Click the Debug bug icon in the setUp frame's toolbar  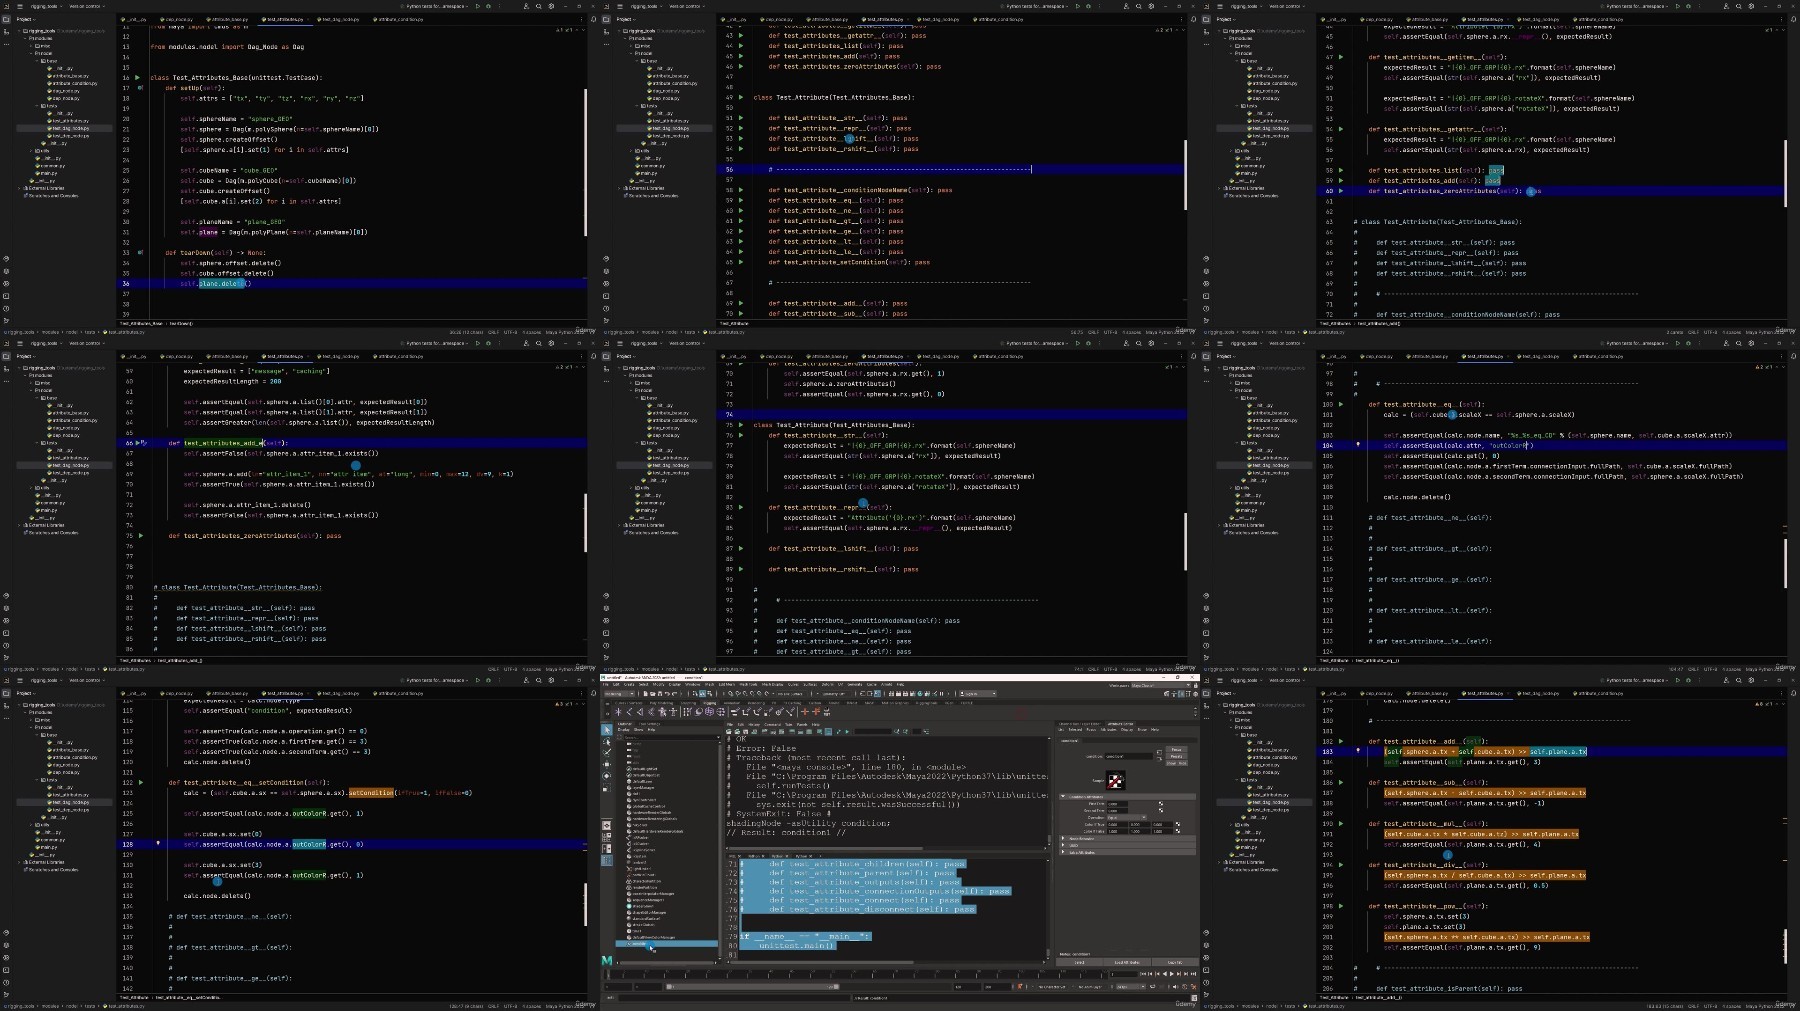pyautogui.click(x=488, y=6)
